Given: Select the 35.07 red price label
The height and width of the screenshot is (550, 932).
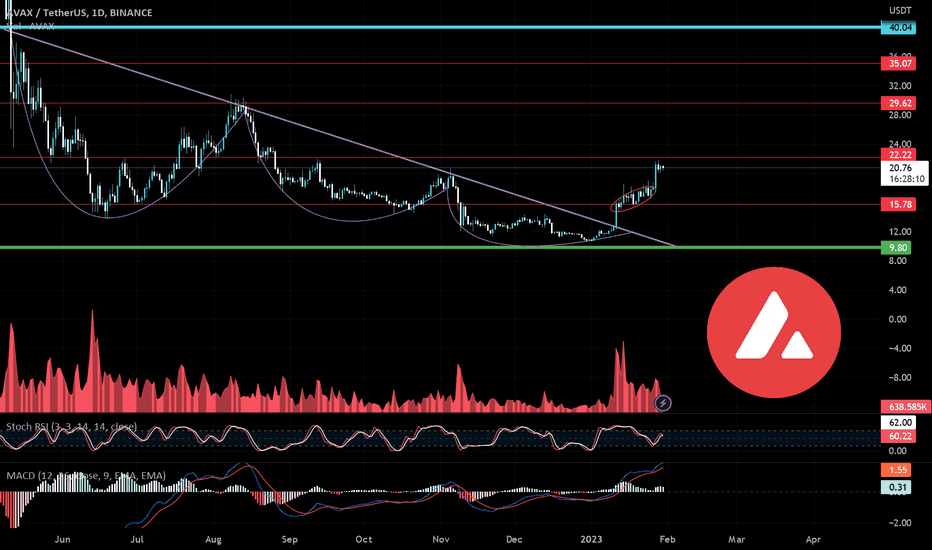Looking at the screenshot, I should tap(898, 64).
